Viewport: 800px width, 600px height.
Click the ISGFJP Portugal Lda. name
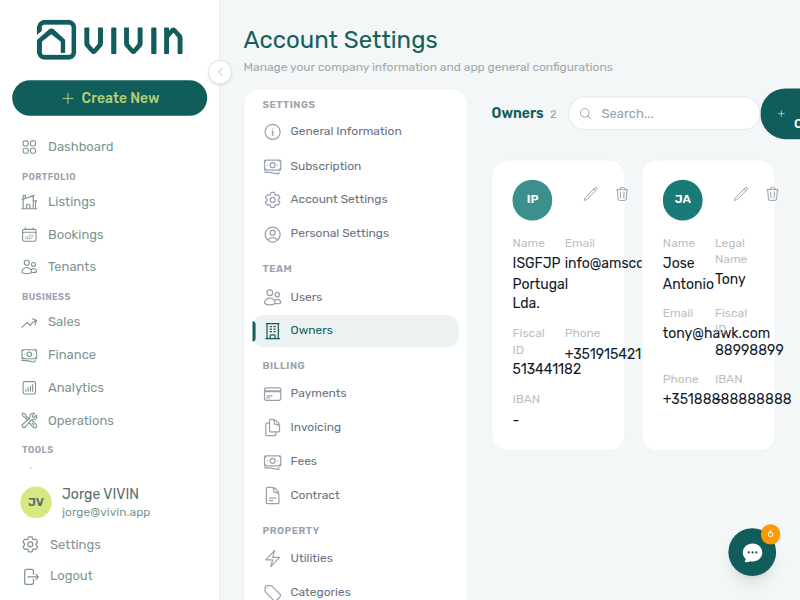point(538,283)
